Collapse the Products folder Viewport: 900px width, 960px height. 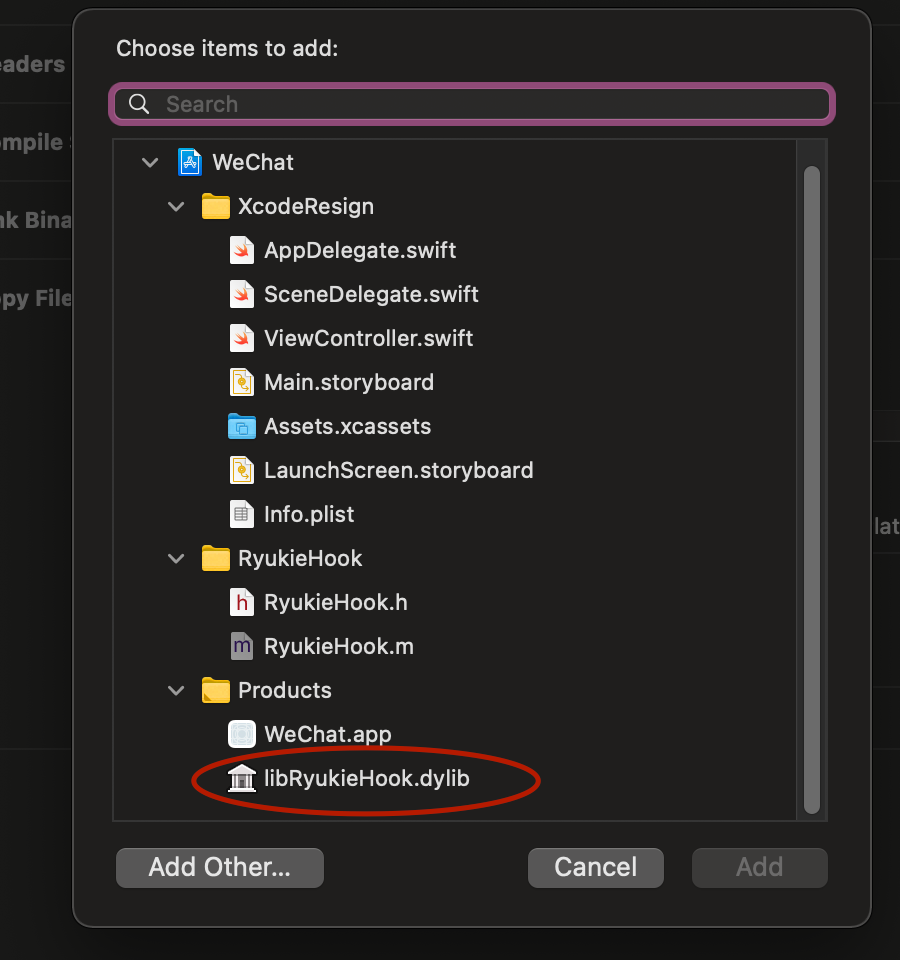pos(176,691)
